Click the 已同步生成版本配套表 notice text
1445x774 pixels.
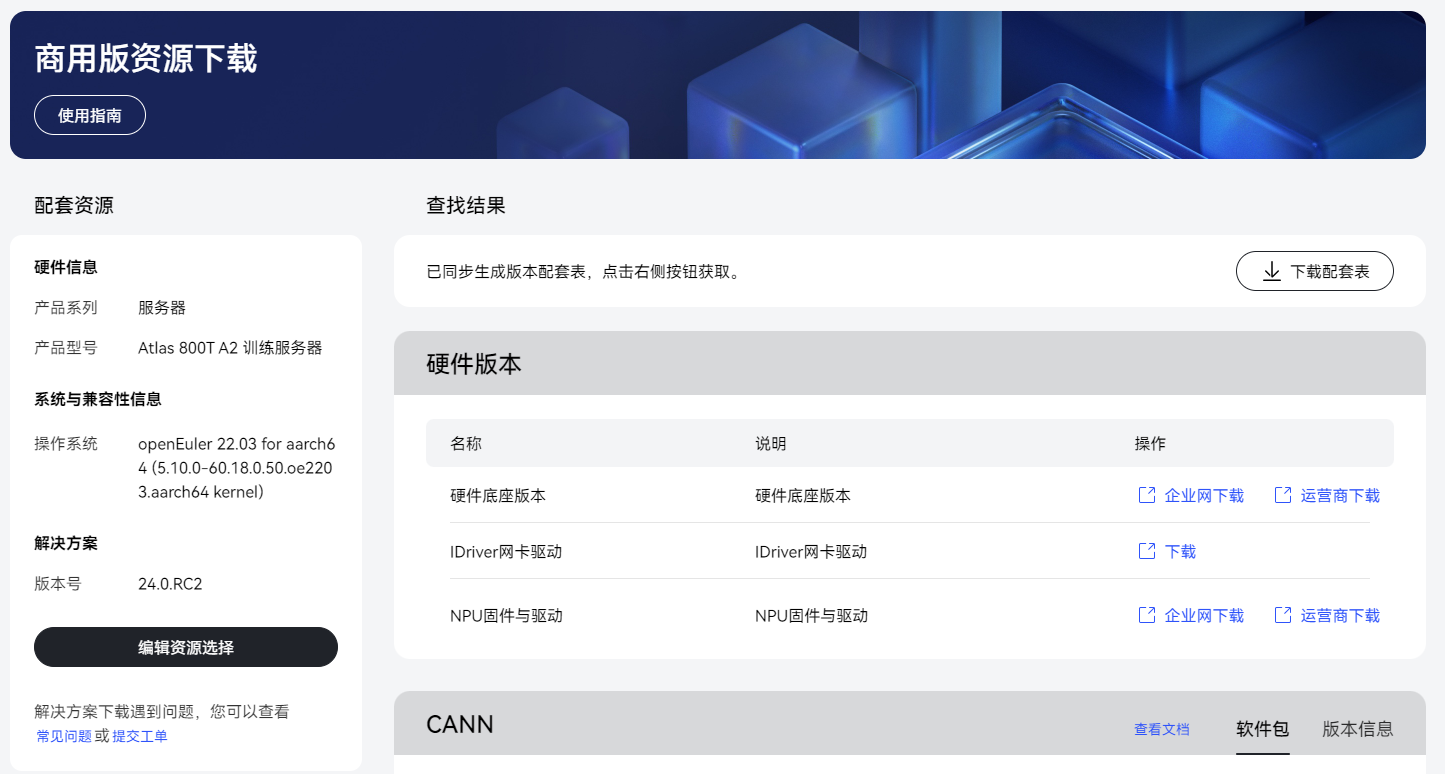pyautogui.click(x=586, y=271)
